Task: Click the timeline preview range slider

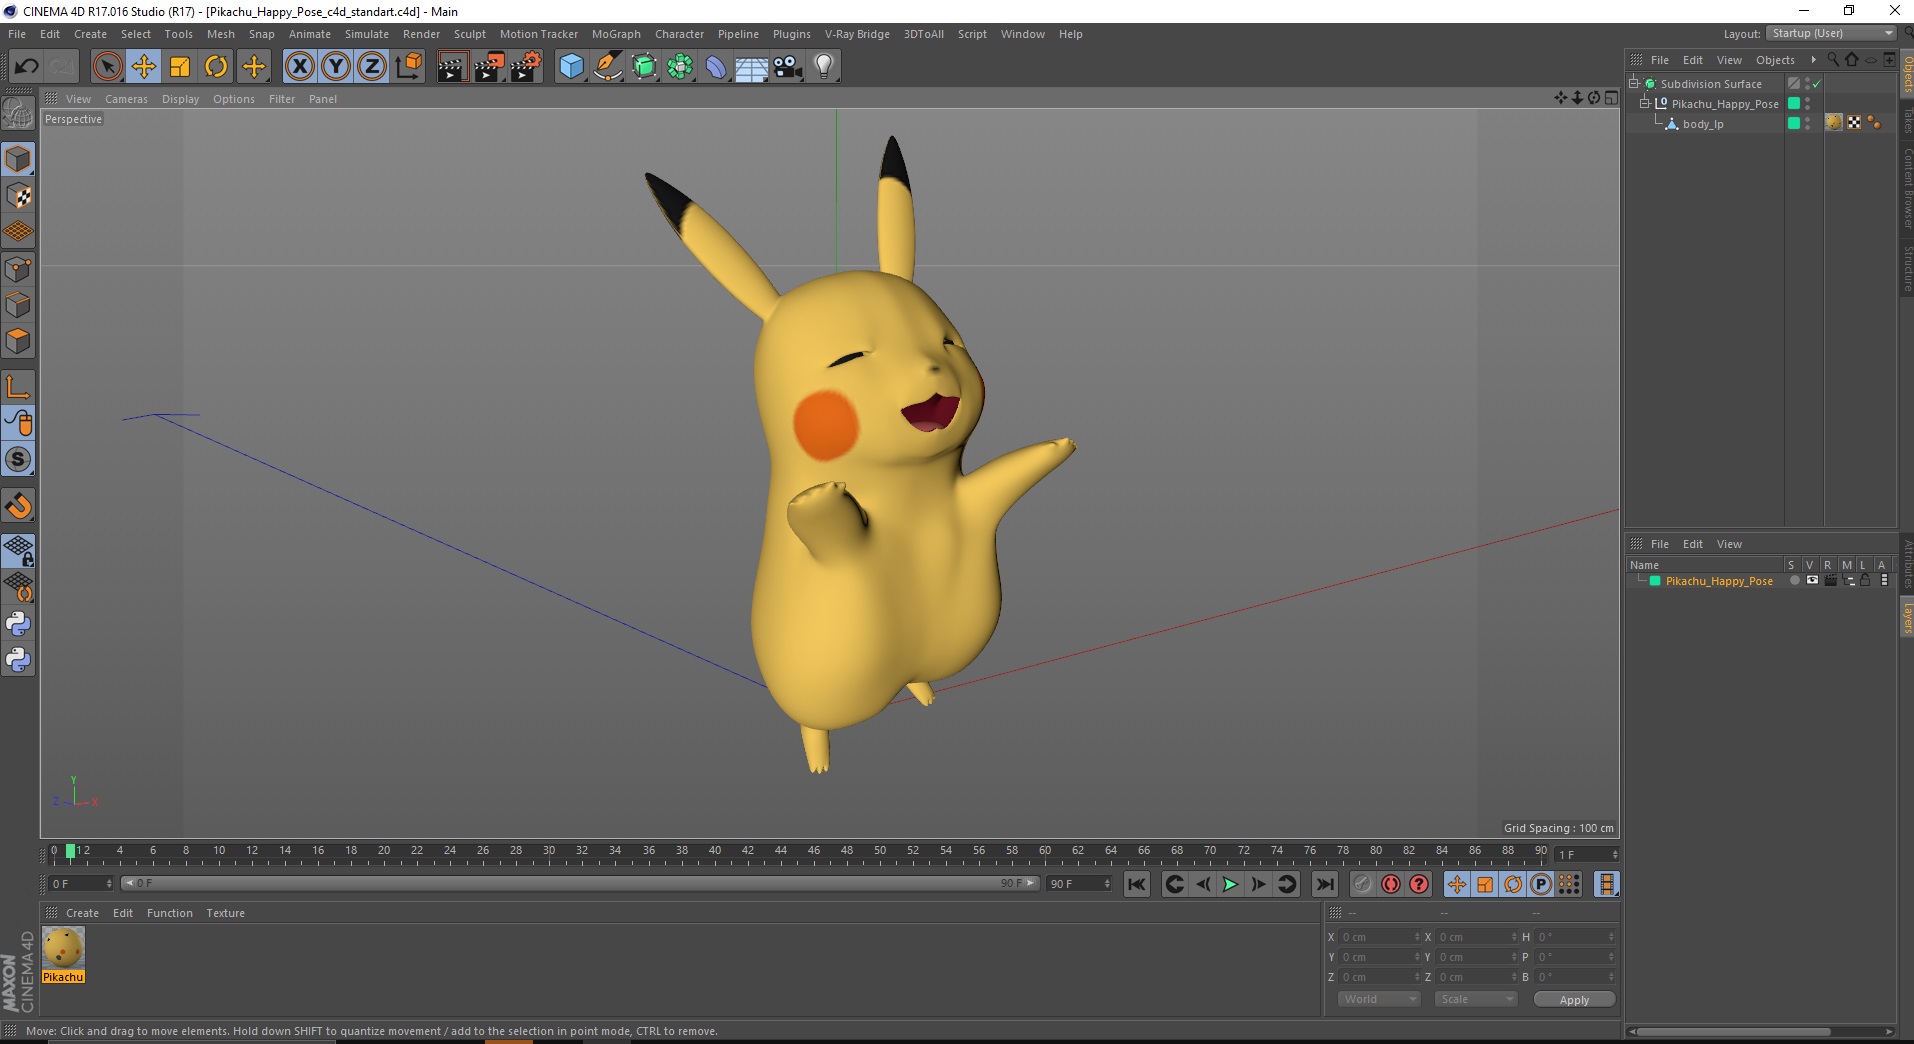Action: point(580,883)
